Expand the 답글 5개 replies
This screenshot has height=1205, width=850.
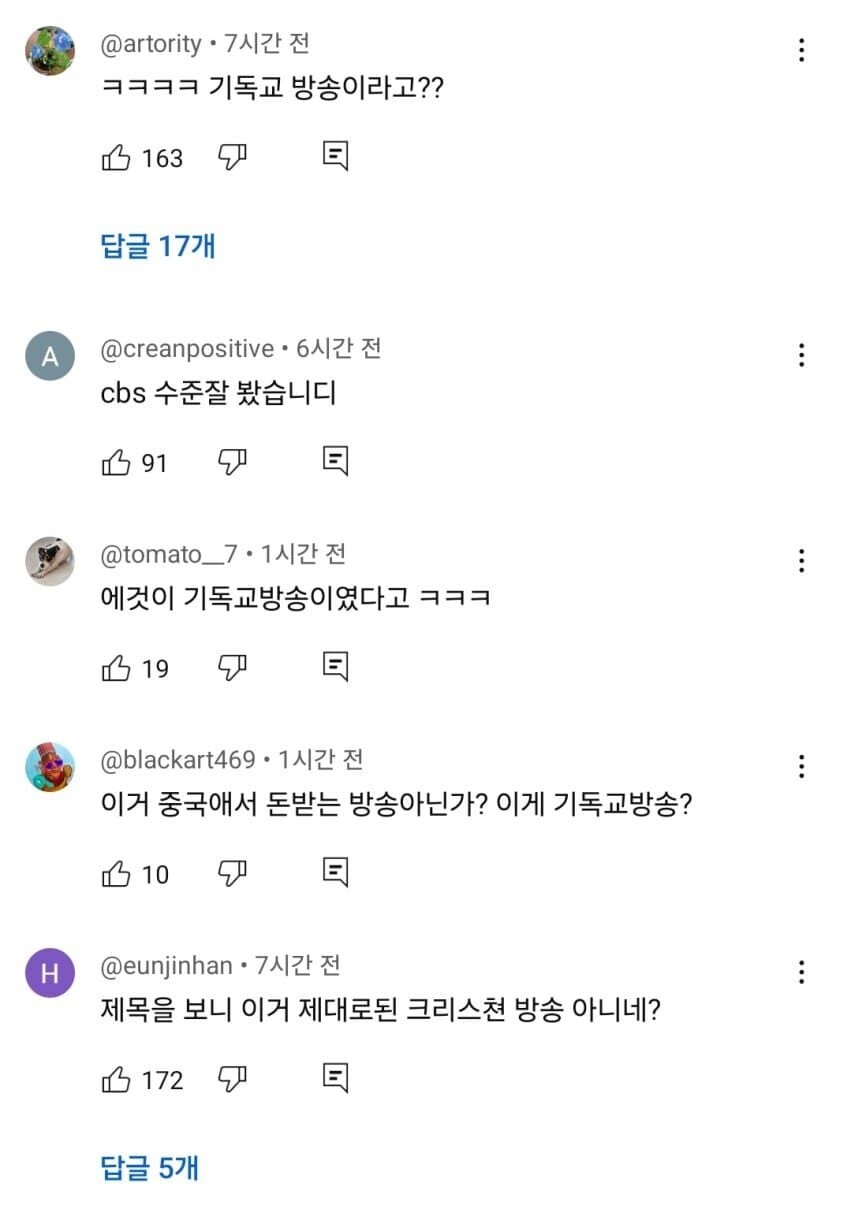click(x=150, y=1167)
